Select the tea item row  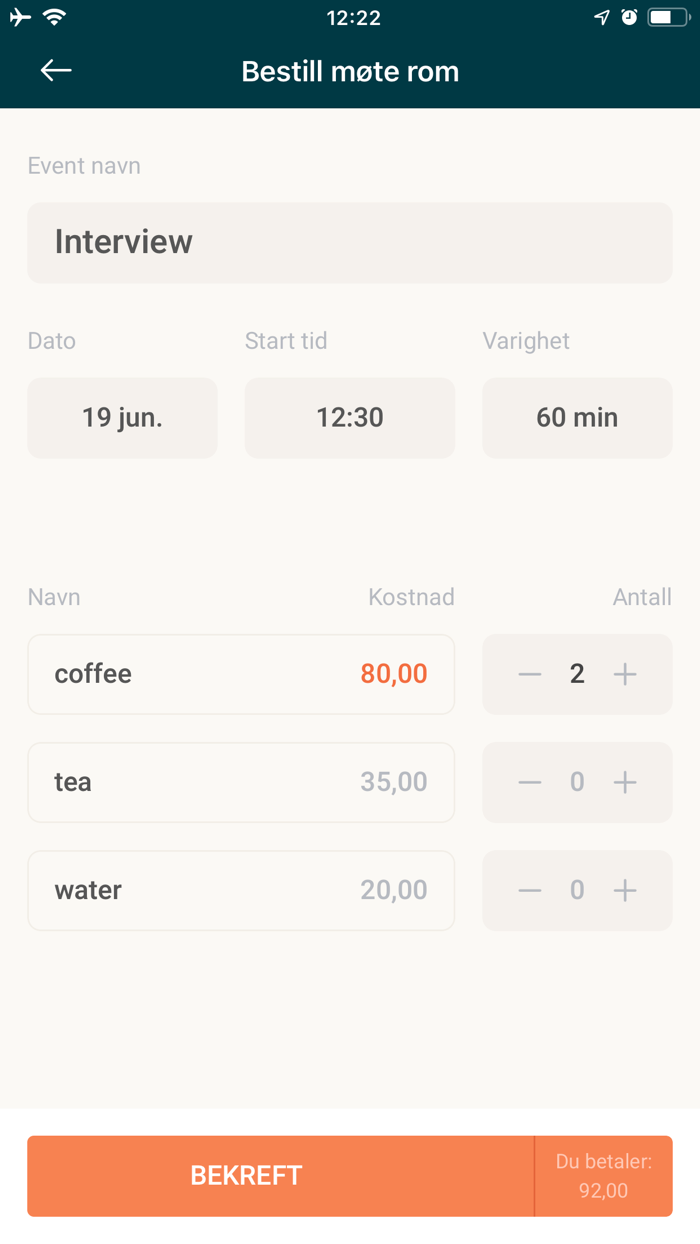pyautogui.click(x=241, y=782)
